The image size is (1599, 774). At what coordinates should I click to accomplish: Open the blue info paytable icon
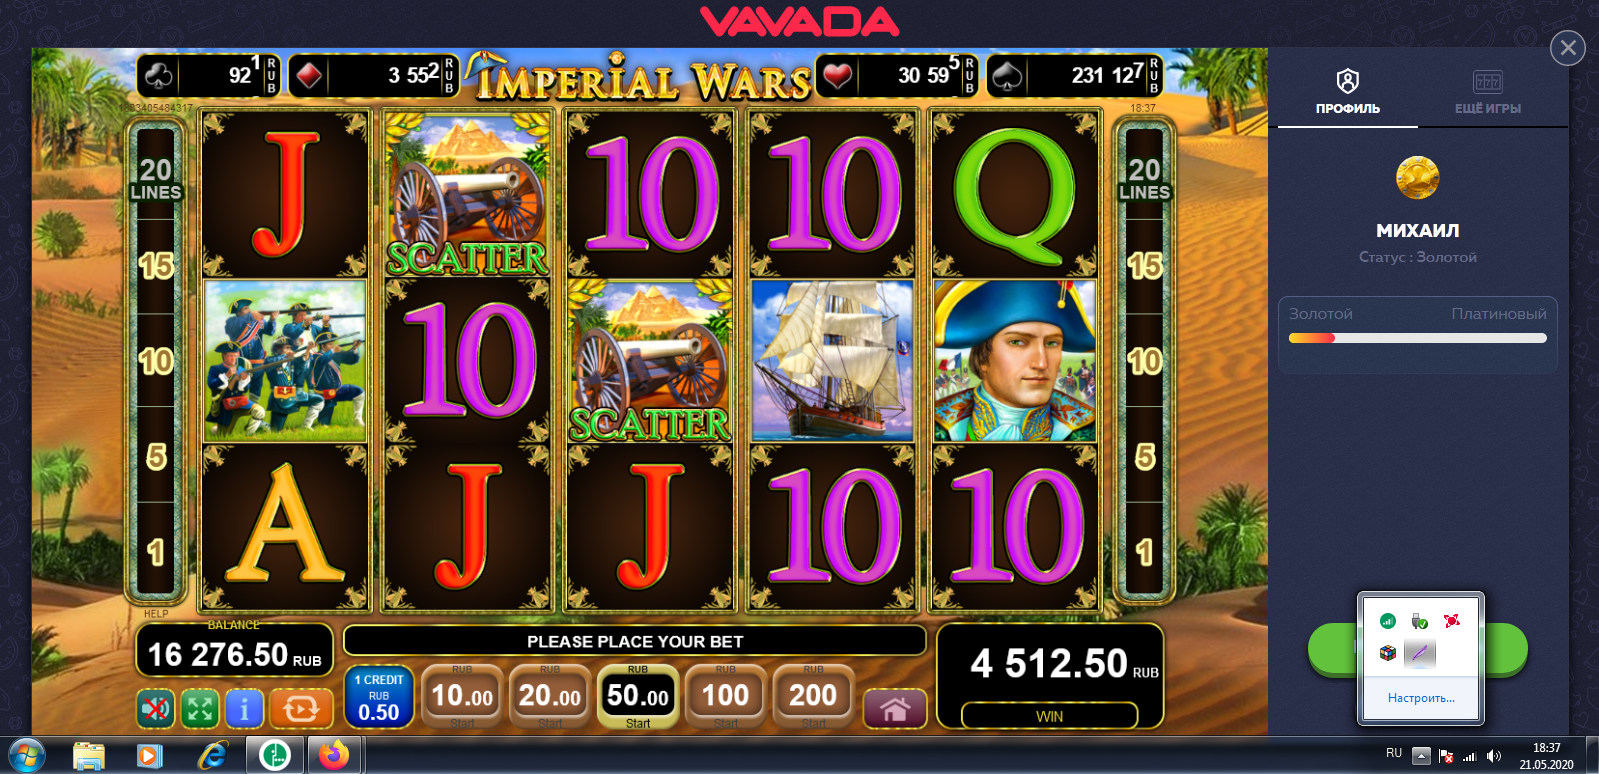pyautogui.click(x=244, y=709)
